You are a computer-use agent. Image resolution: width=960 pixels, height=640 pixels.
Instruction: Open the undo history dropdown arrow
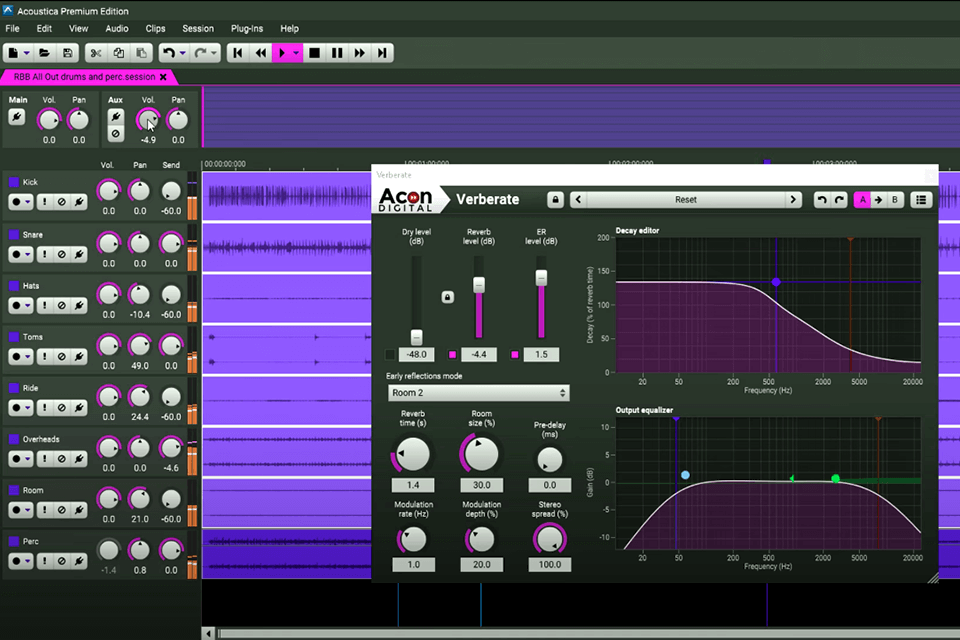pyautogui.click(x=181, y=53)
